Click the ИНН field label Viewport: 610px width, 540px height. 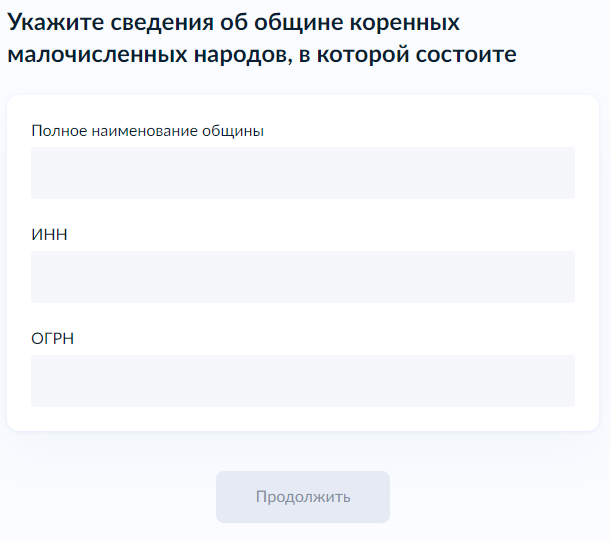pos(49,235)
